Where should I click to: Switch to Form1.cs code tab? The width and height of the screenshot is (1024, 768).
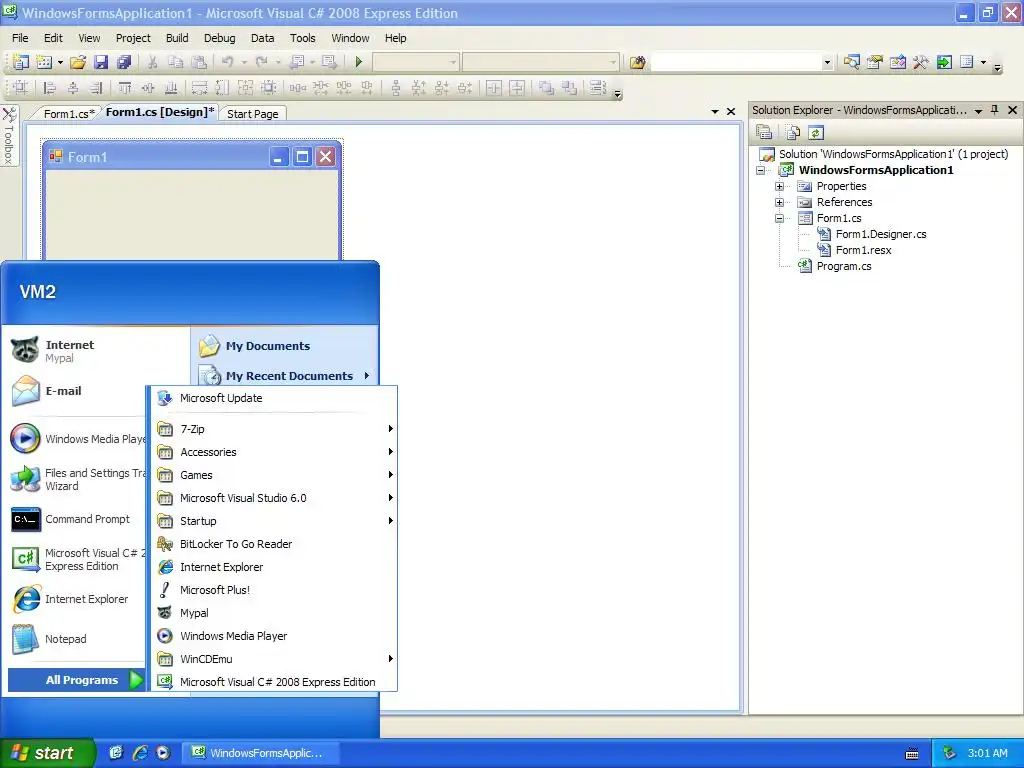[69, 114]
